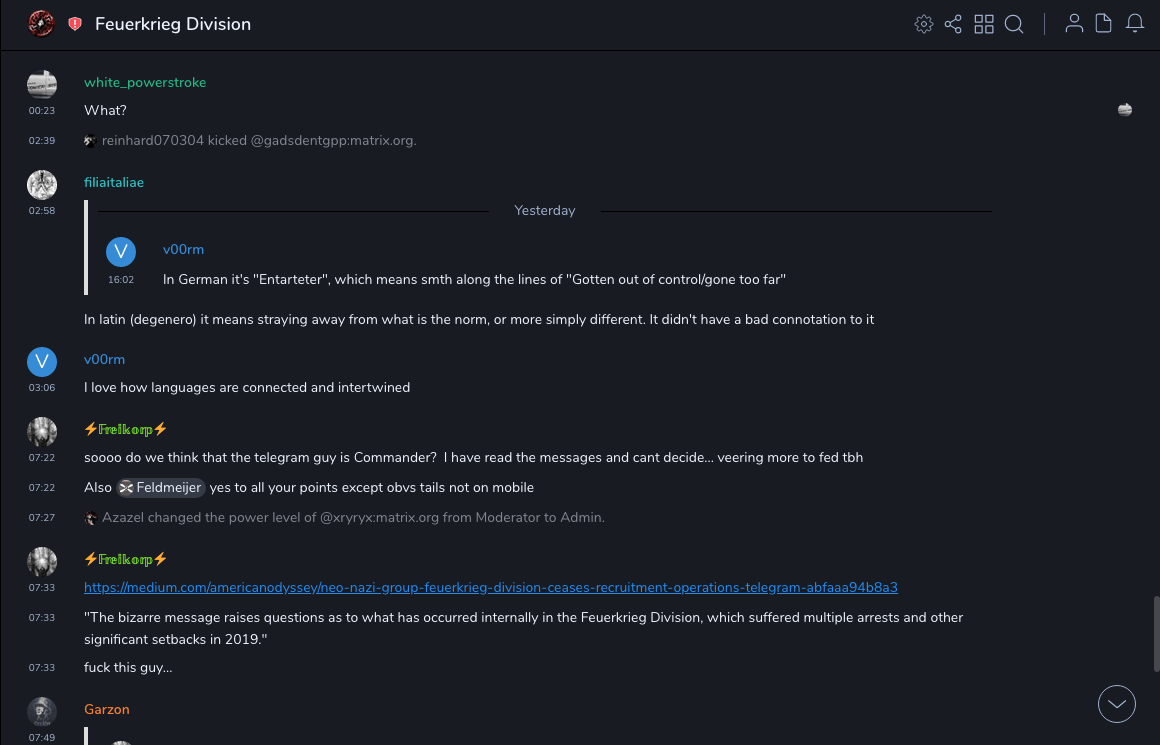1160x745 pixels.
Task: Click the read receipt avatar beside 'What?'
Action: [1125, 110]
